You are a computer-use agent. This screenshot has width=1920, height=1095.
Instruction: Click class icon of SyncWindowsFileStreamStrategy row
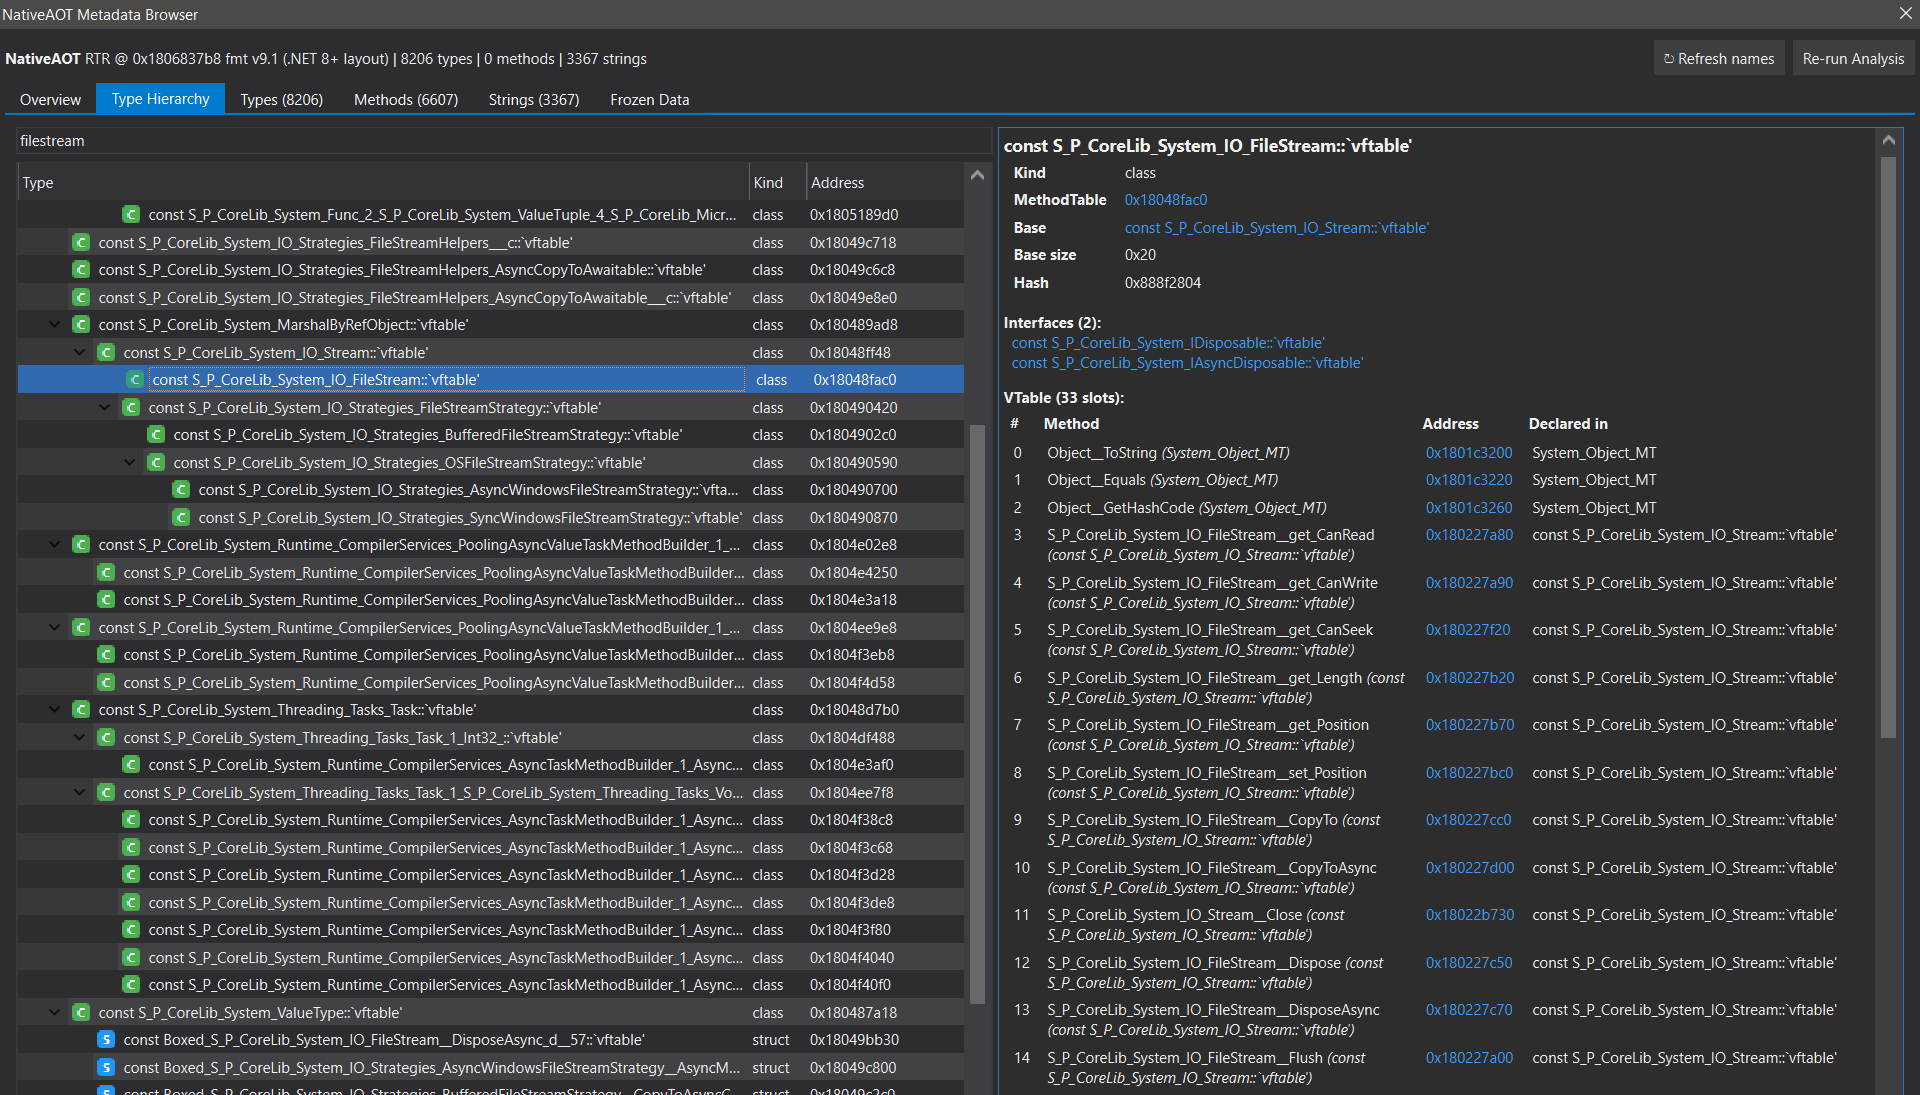coord(181,518)
